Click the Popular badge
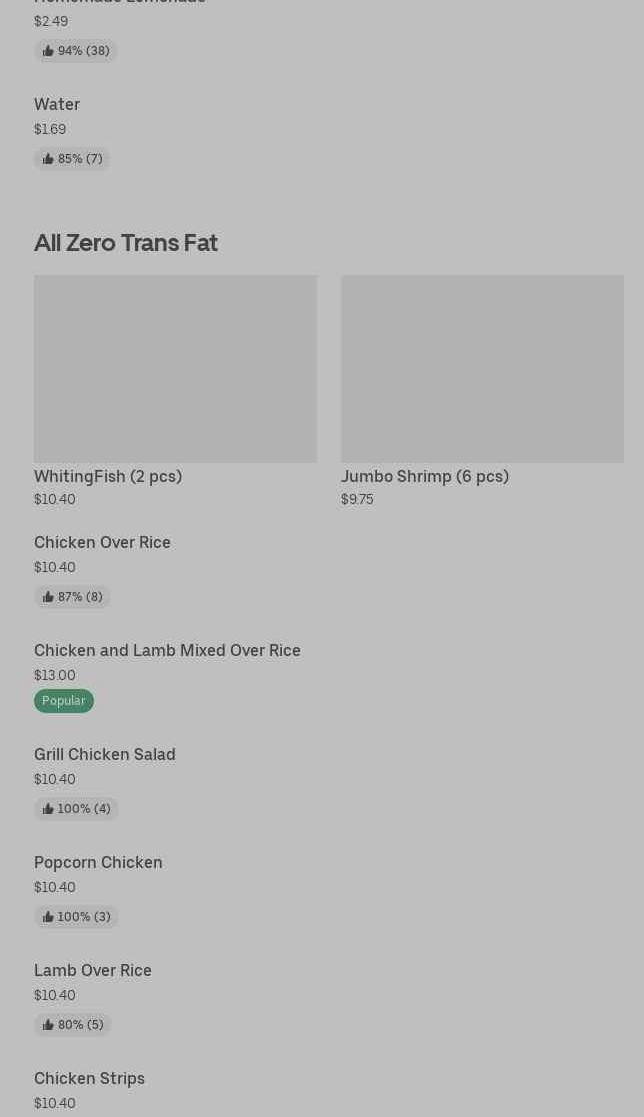This screenshot has height=1117, width=644. 64,701
